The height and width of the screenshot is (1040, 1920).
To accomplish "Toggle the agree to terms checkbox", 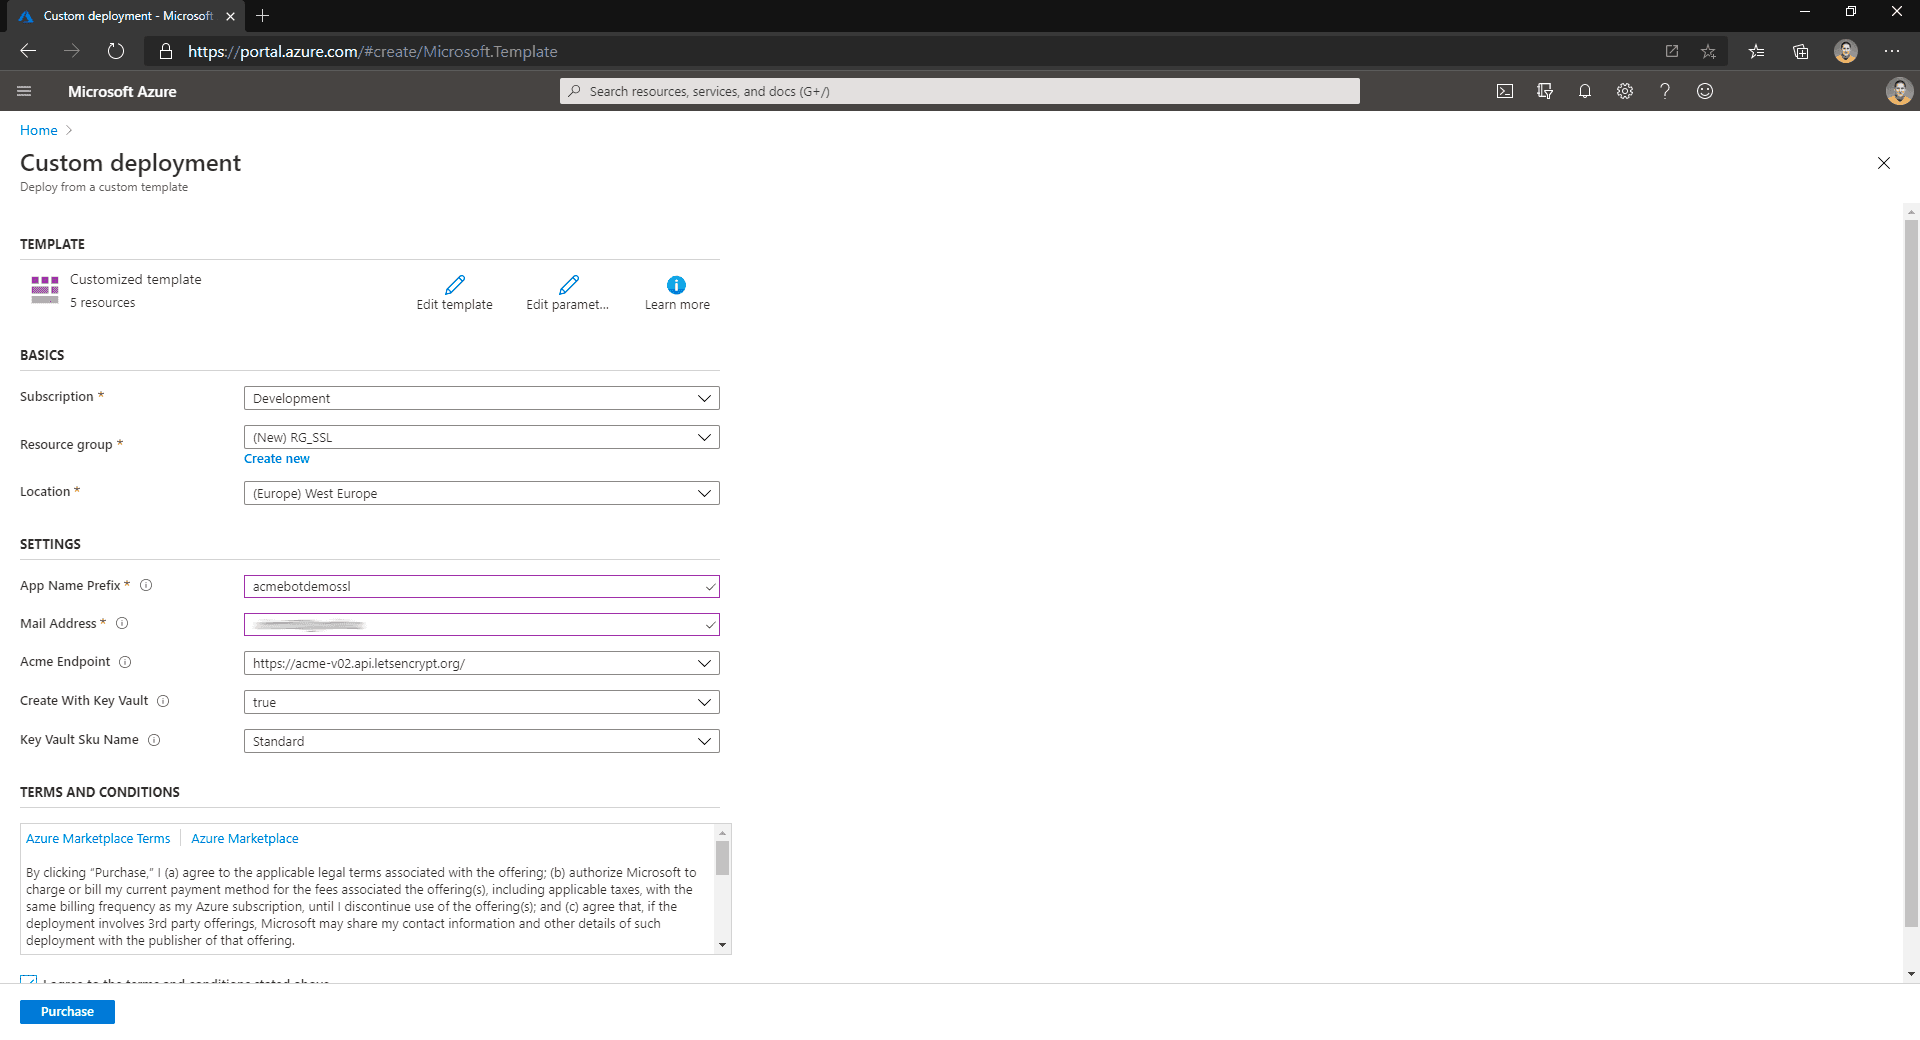I will coord(28,980).
